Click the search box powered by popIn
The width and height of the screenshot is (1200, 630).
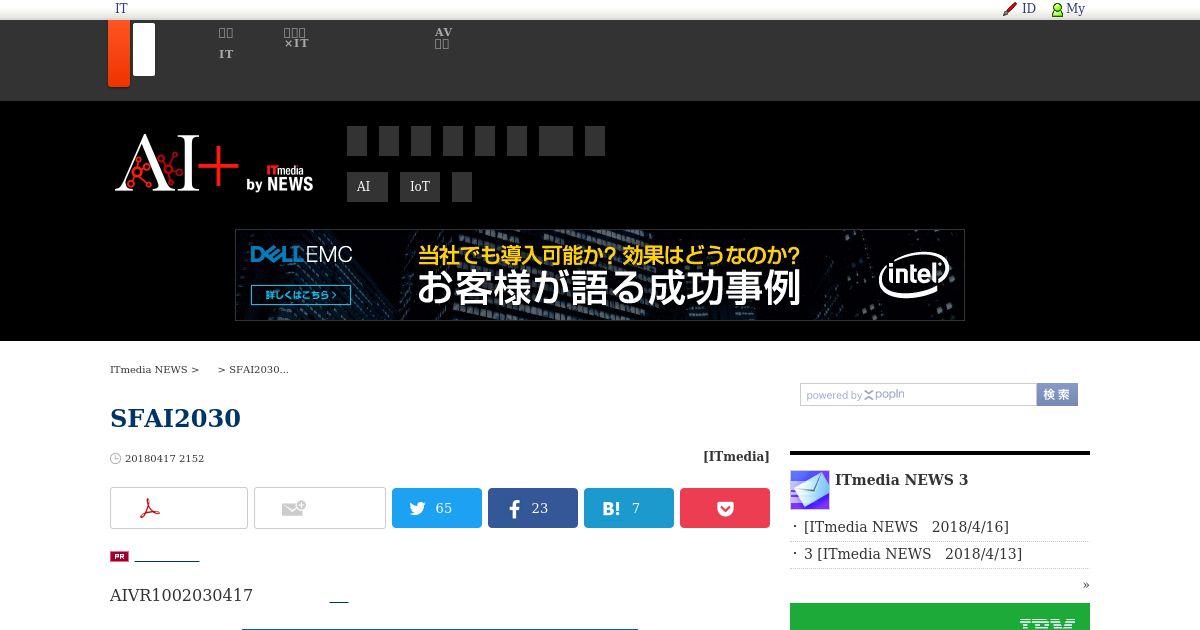pyautogui.click(x=918, y=395)
